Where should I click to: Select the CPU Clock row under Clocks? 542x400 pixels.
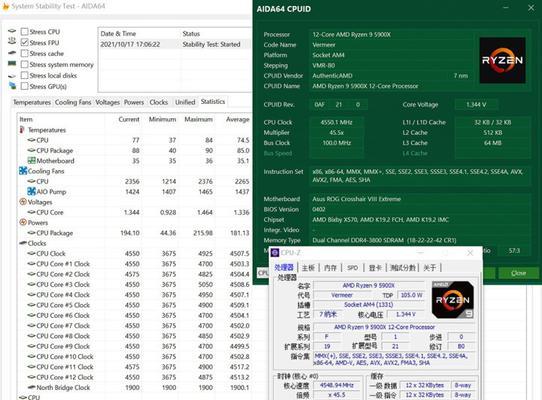tap(134, 253)
